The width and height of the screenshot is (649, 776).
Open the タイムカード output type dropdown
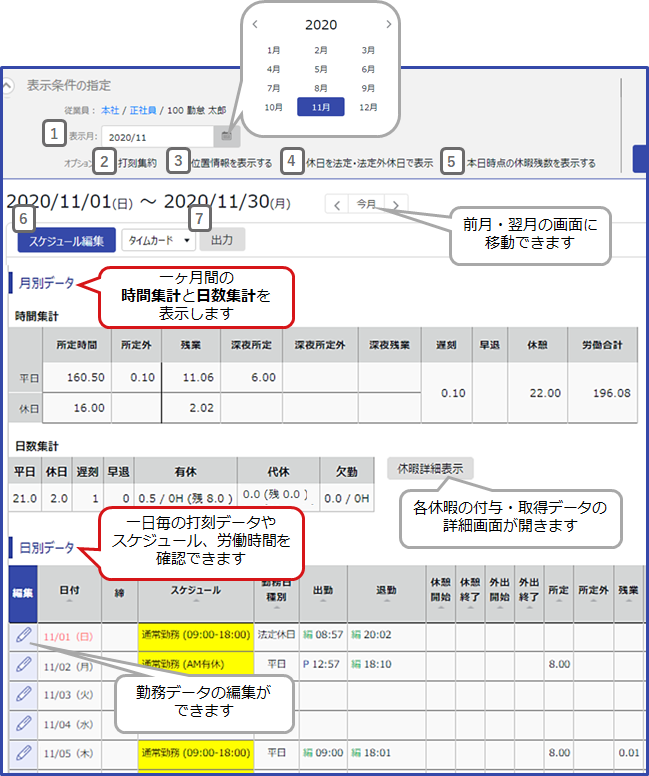point(158,240)
